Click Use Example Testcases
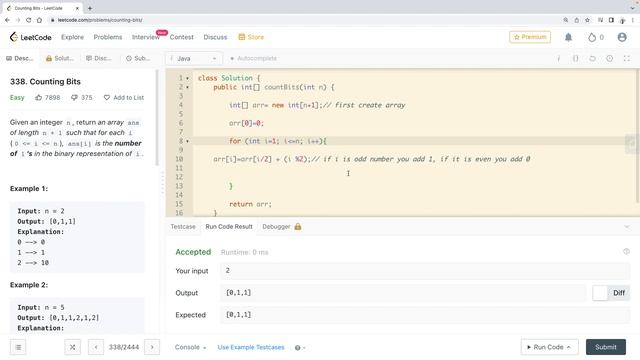Viewport: 640px width, 360px height. click(251, 347)
